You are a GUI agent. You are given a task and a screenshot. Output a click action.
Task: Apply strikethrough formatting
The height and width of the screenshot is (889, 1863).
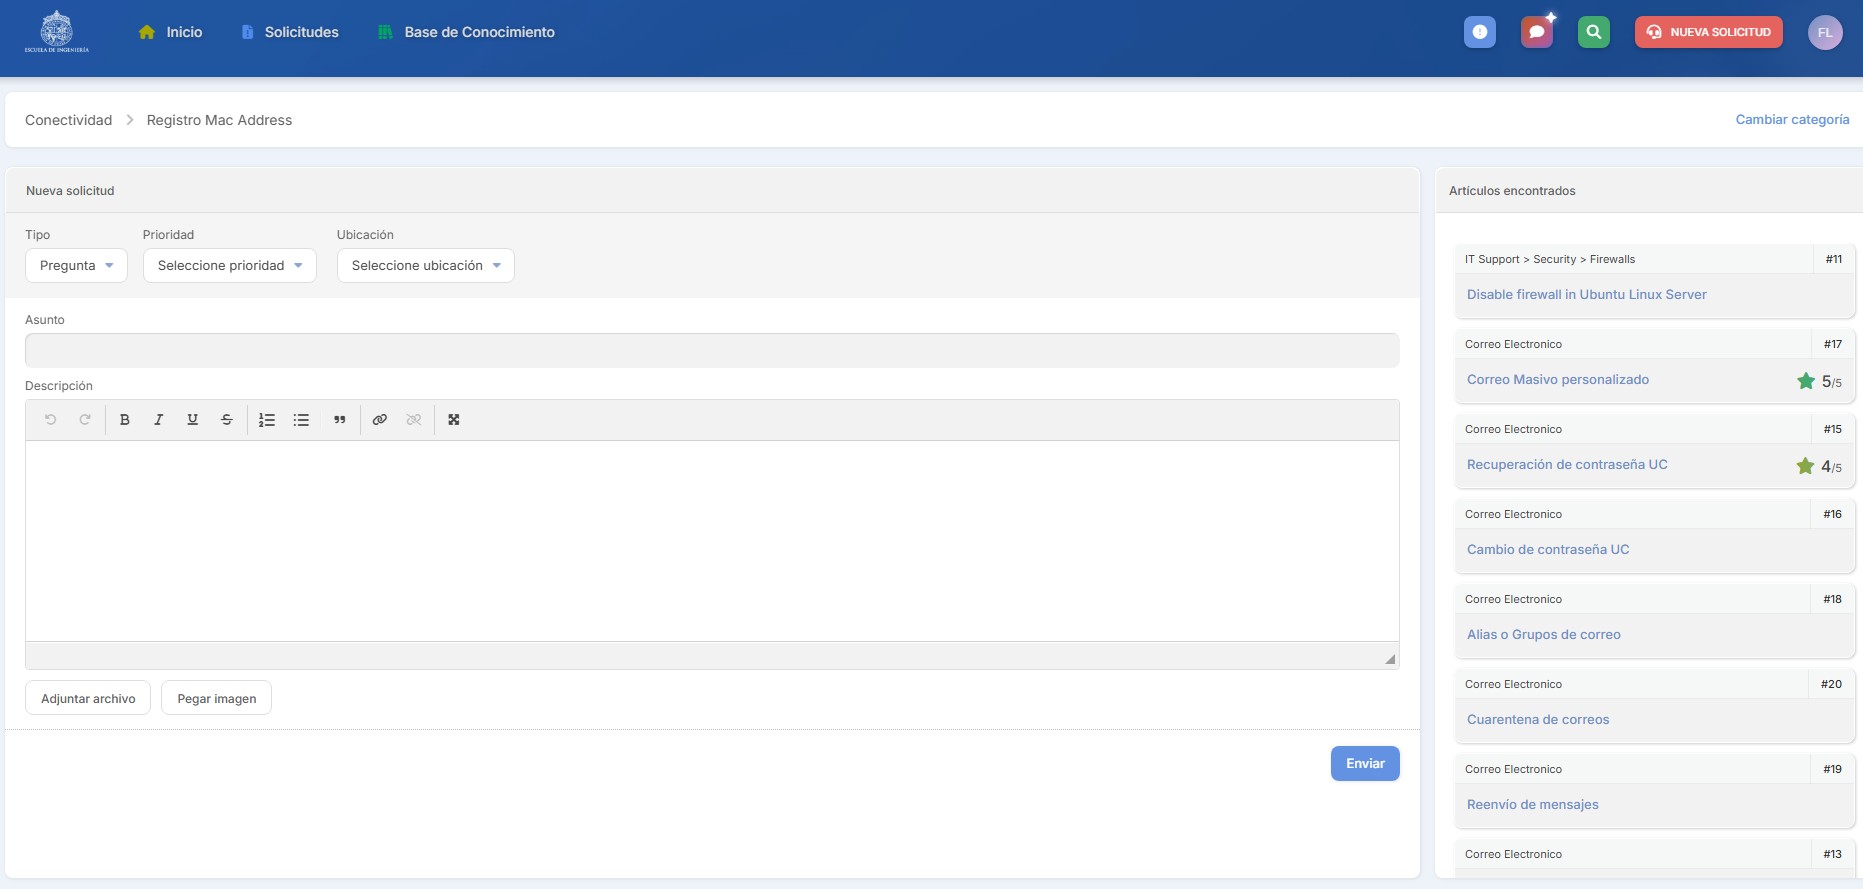click(227, 420)
